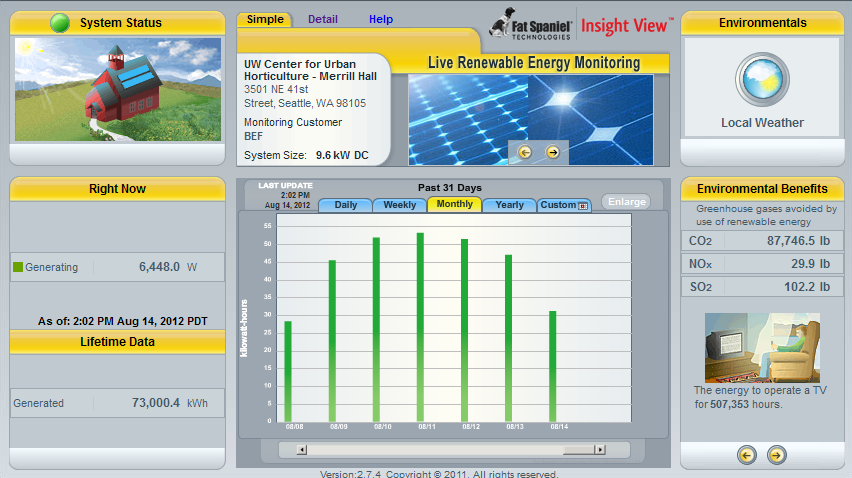Switch to the Simple view tab

(265, 20)
